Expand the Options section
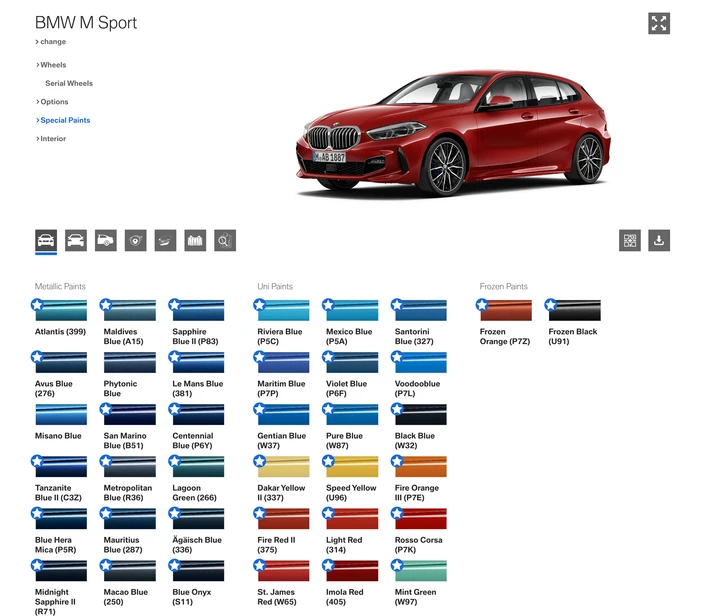Screen dimensions: 720x616 pos(52,101)
